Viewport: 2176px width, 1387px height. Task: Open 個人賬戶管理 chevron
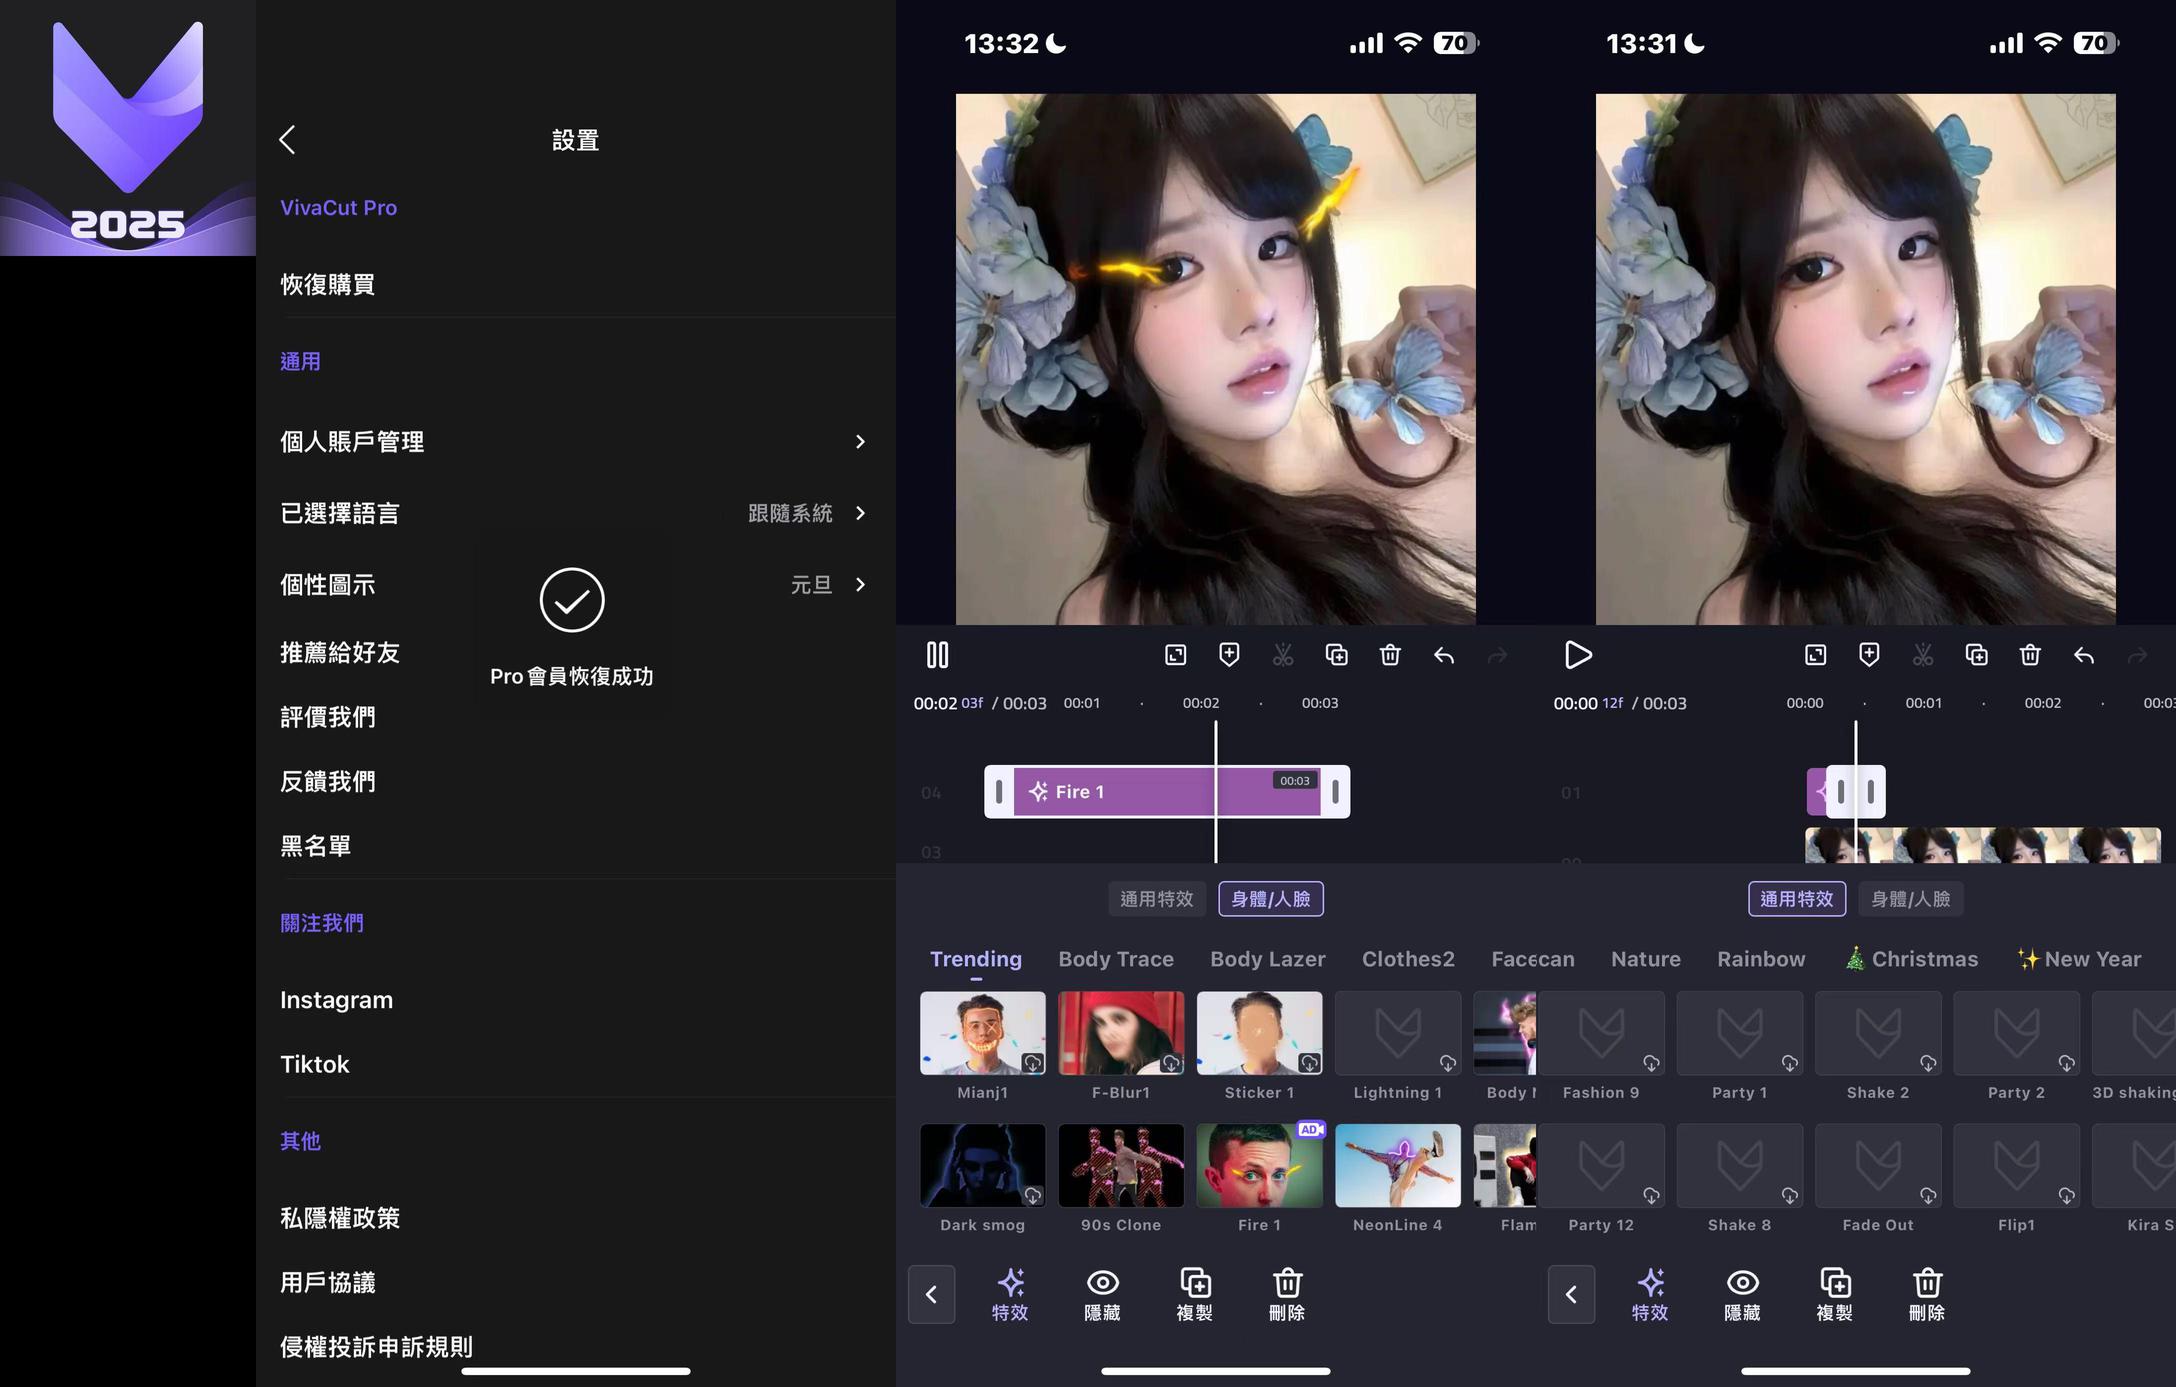(x=860, y=442)
